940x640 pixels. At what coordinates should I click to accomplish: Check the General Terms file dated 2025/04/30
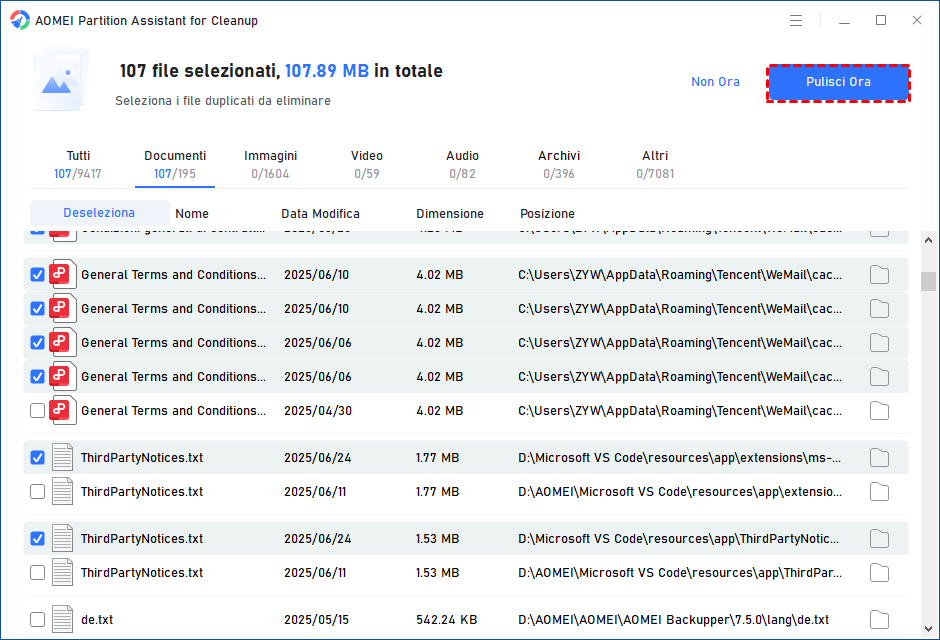[x=38, y=411]
